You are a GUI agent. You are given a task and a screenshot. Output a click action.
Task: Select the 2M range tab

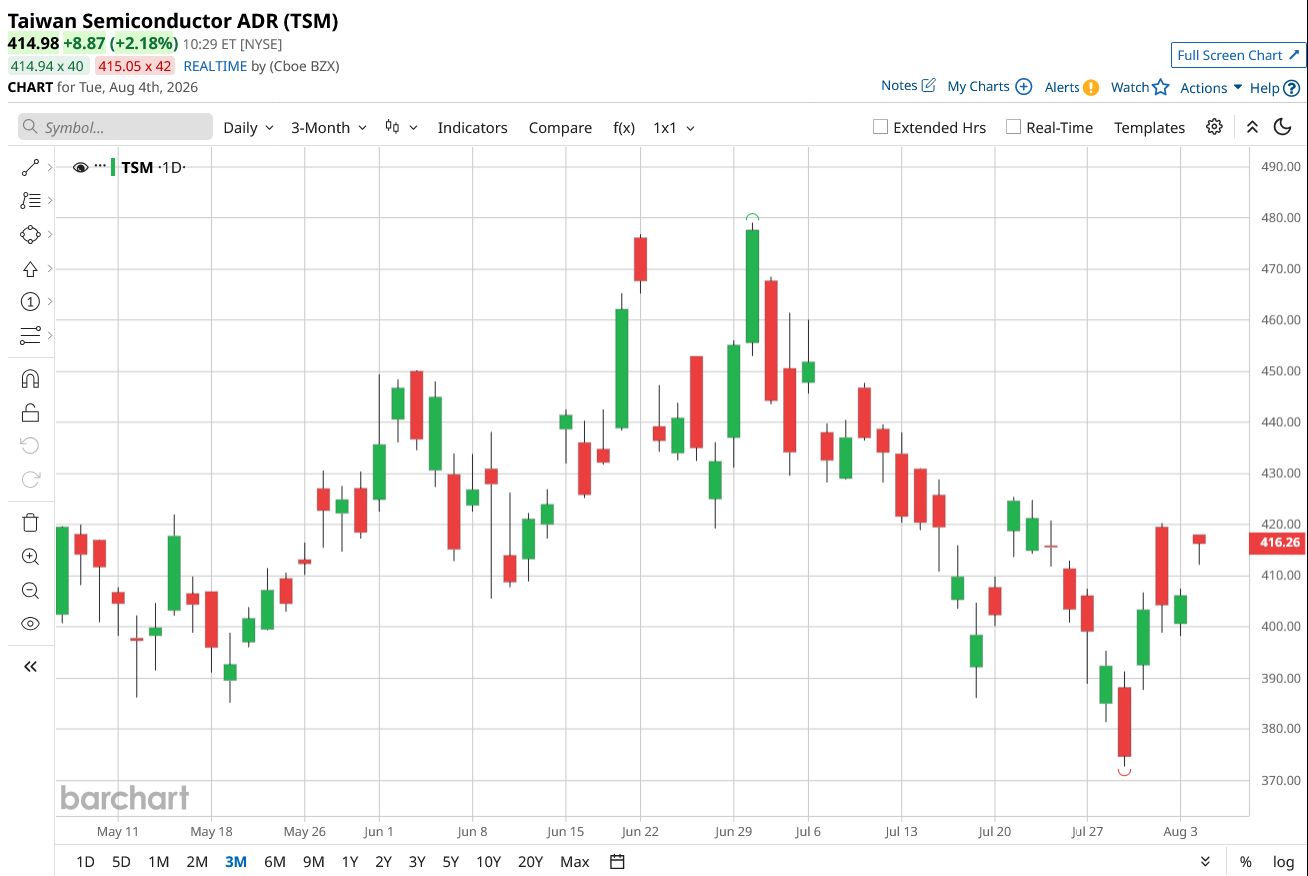point(197,862)
